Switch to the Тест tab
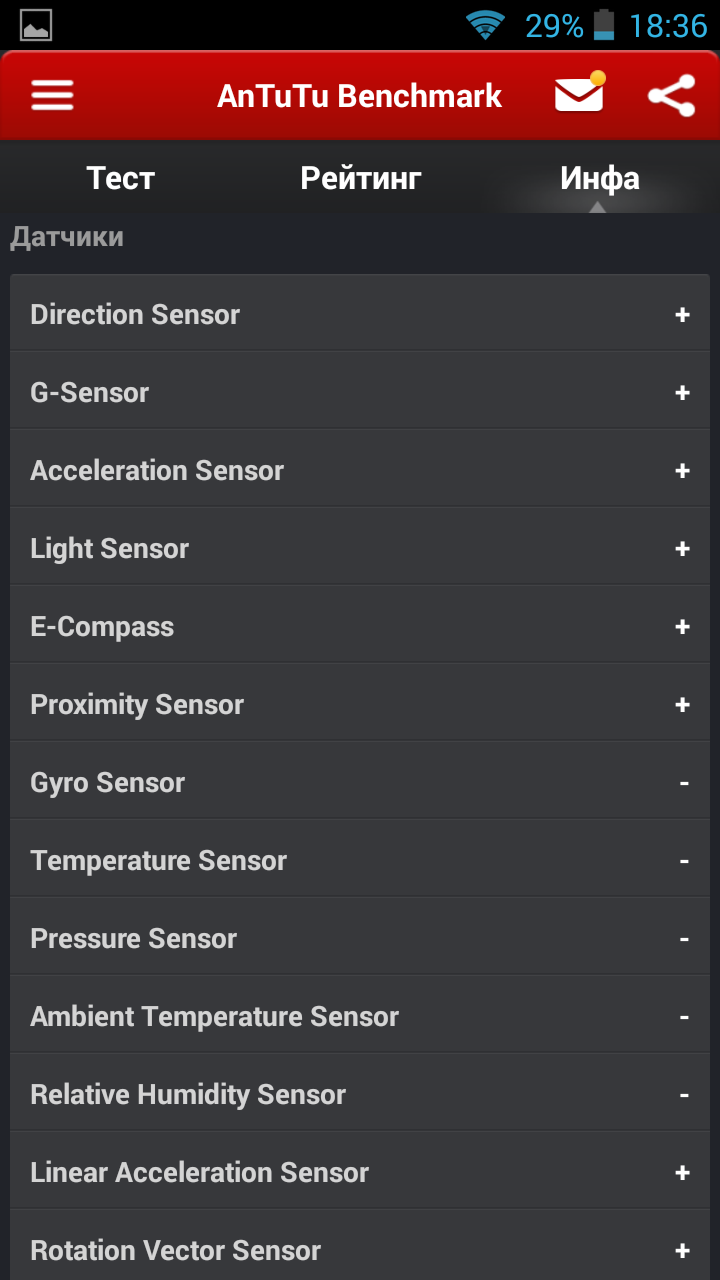Screen dimensions: 720x1280 pos(121,178)
